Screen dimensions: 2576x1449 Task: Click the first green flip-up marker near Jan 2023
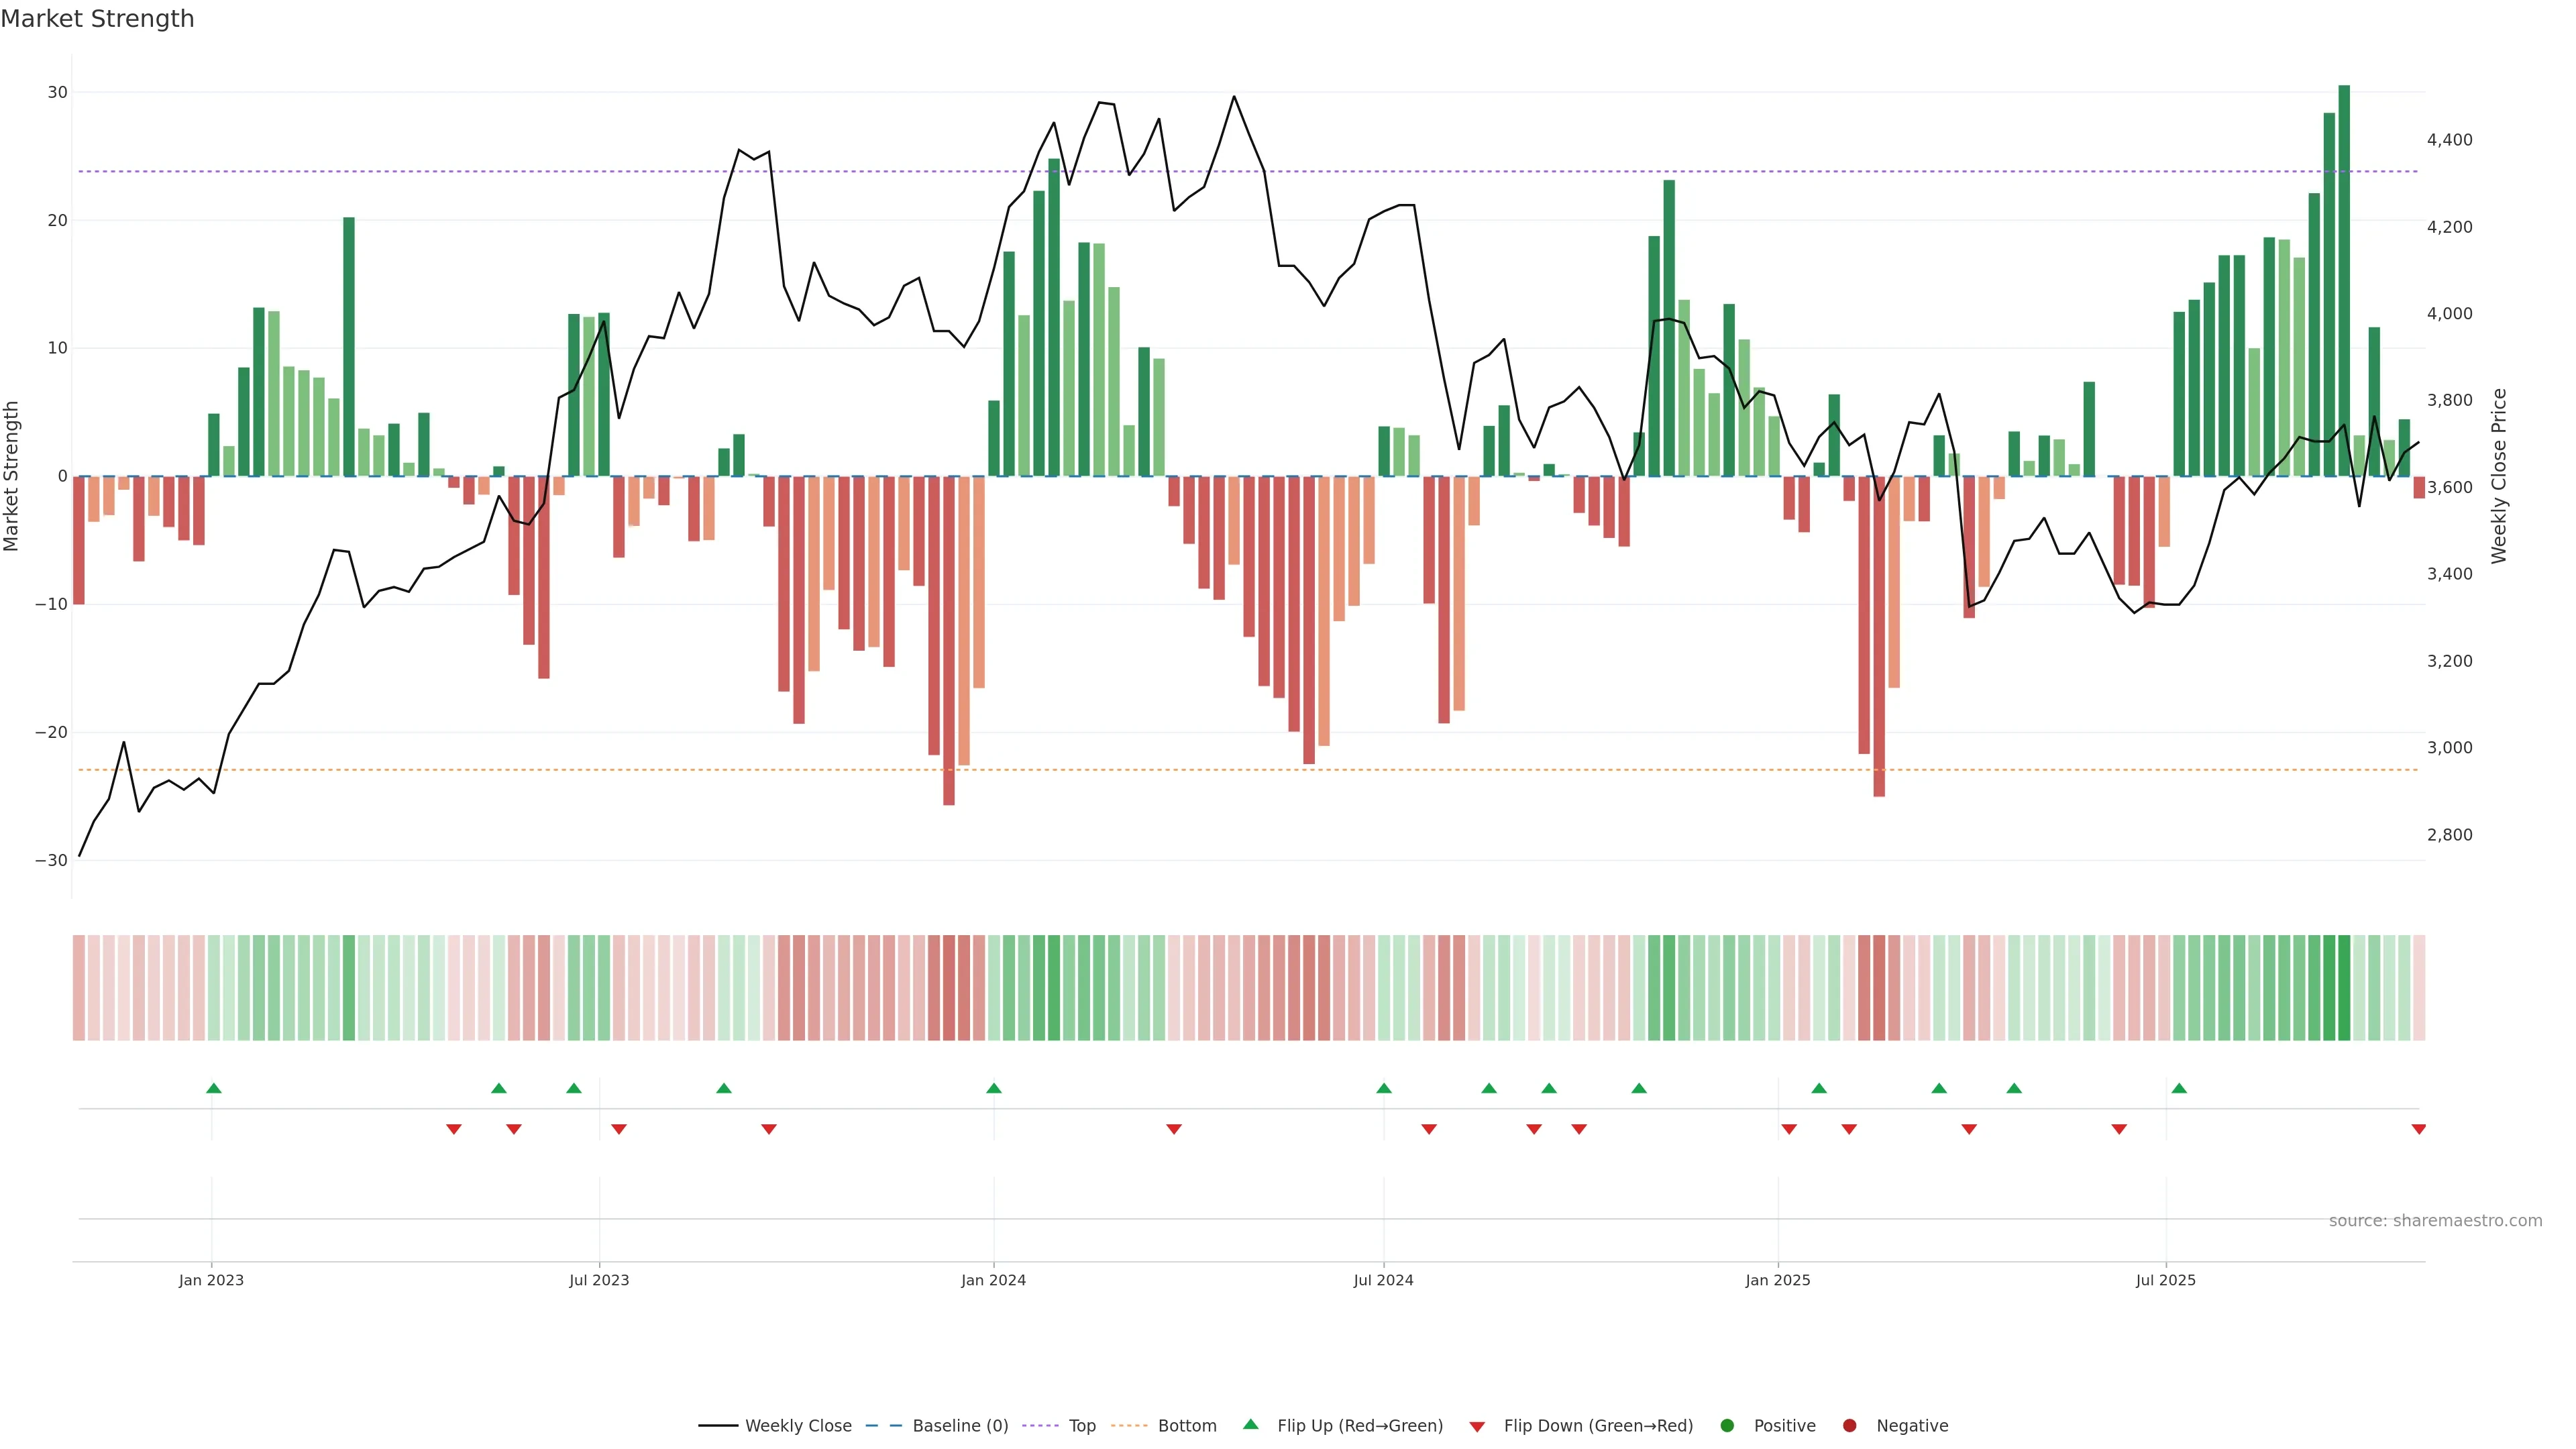click(213, 1088)
